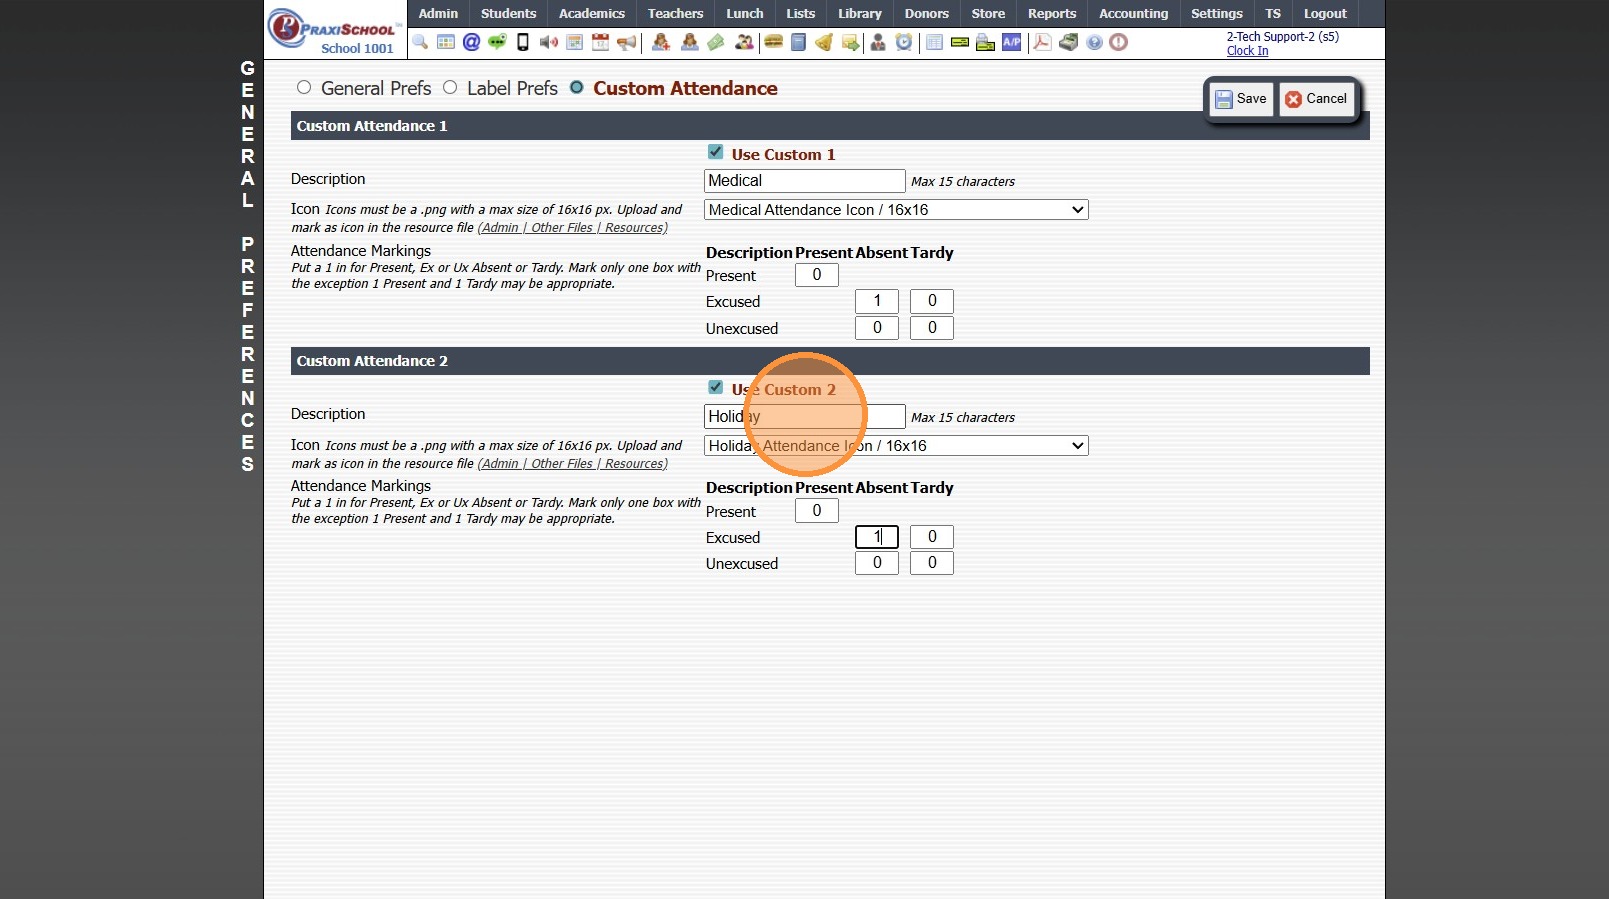Click the megaphone announcements icon

(x=626, y=42)
